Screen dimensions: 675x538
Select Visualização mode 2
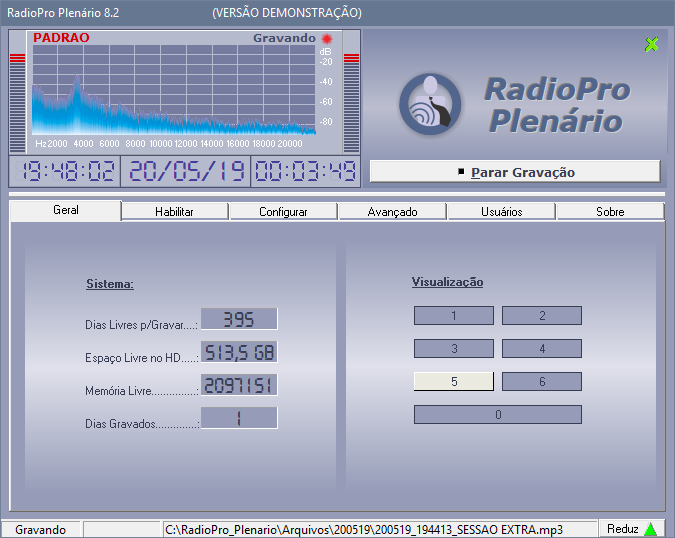tap(542, 316)
